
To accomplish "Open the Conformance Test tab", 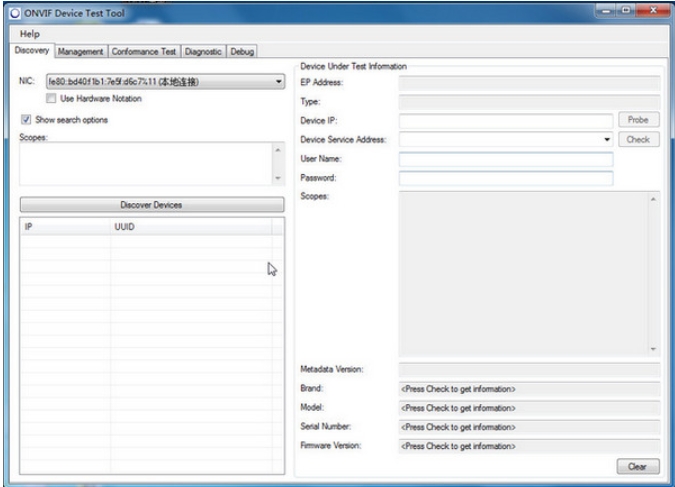I will pos(144,52).
